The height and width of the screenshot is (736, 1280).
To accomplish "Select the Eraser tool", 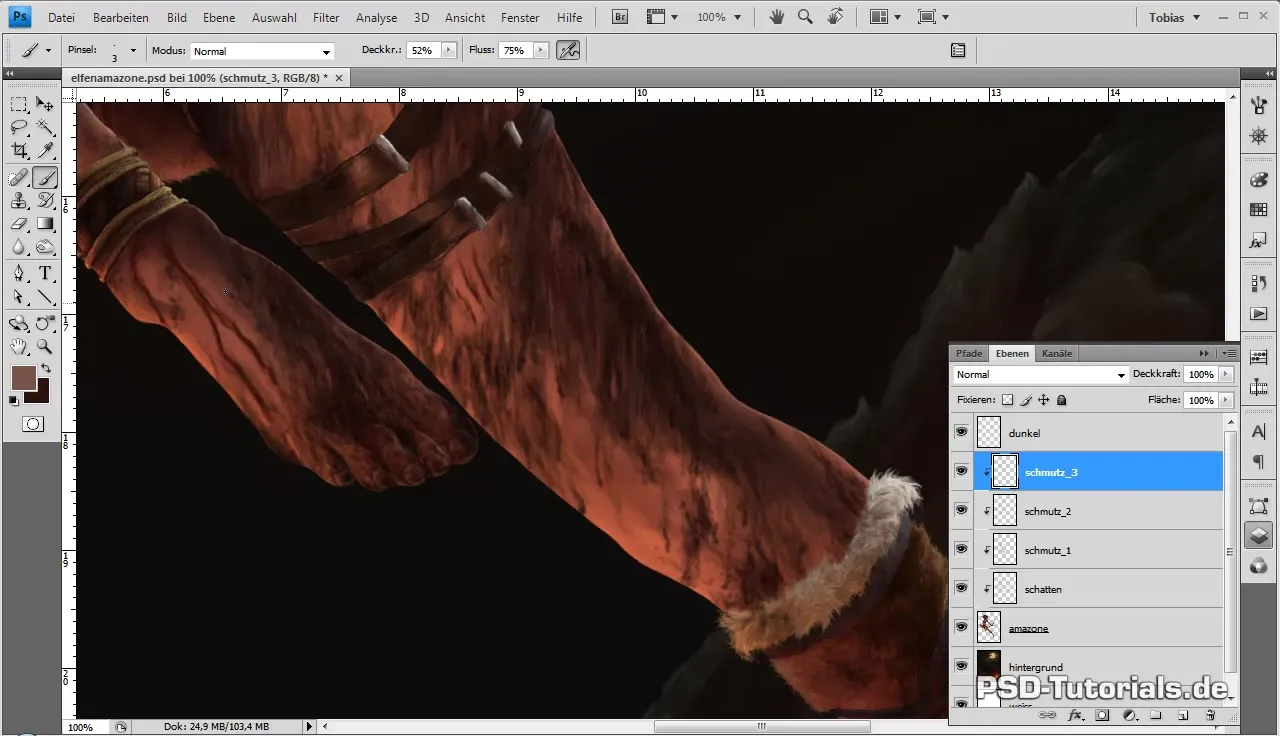I will pos(19,224).
